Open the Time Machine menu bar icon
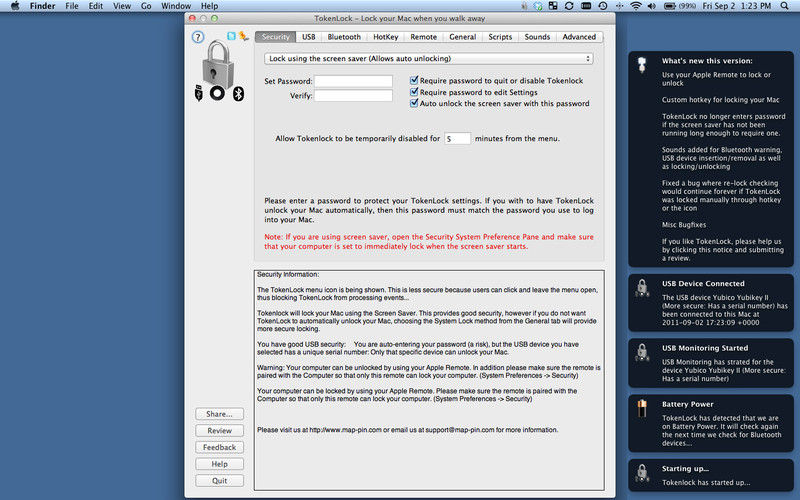Viewport: 800px width, 500px height. (603, 6)
